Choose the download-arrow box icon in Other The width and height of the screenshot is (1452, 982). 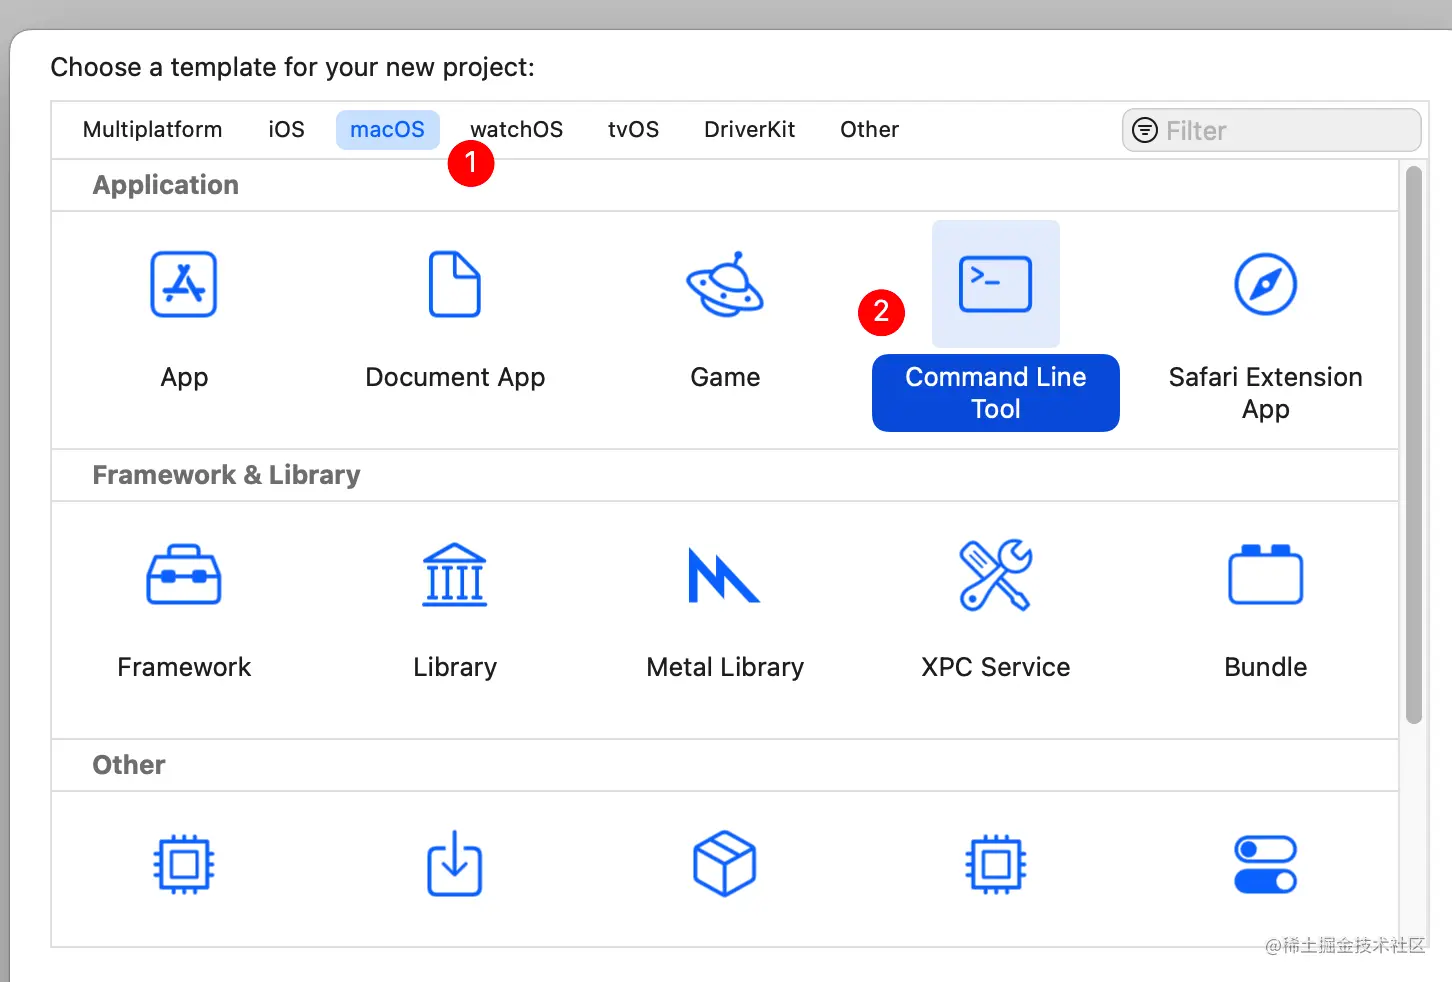point(455,864)
